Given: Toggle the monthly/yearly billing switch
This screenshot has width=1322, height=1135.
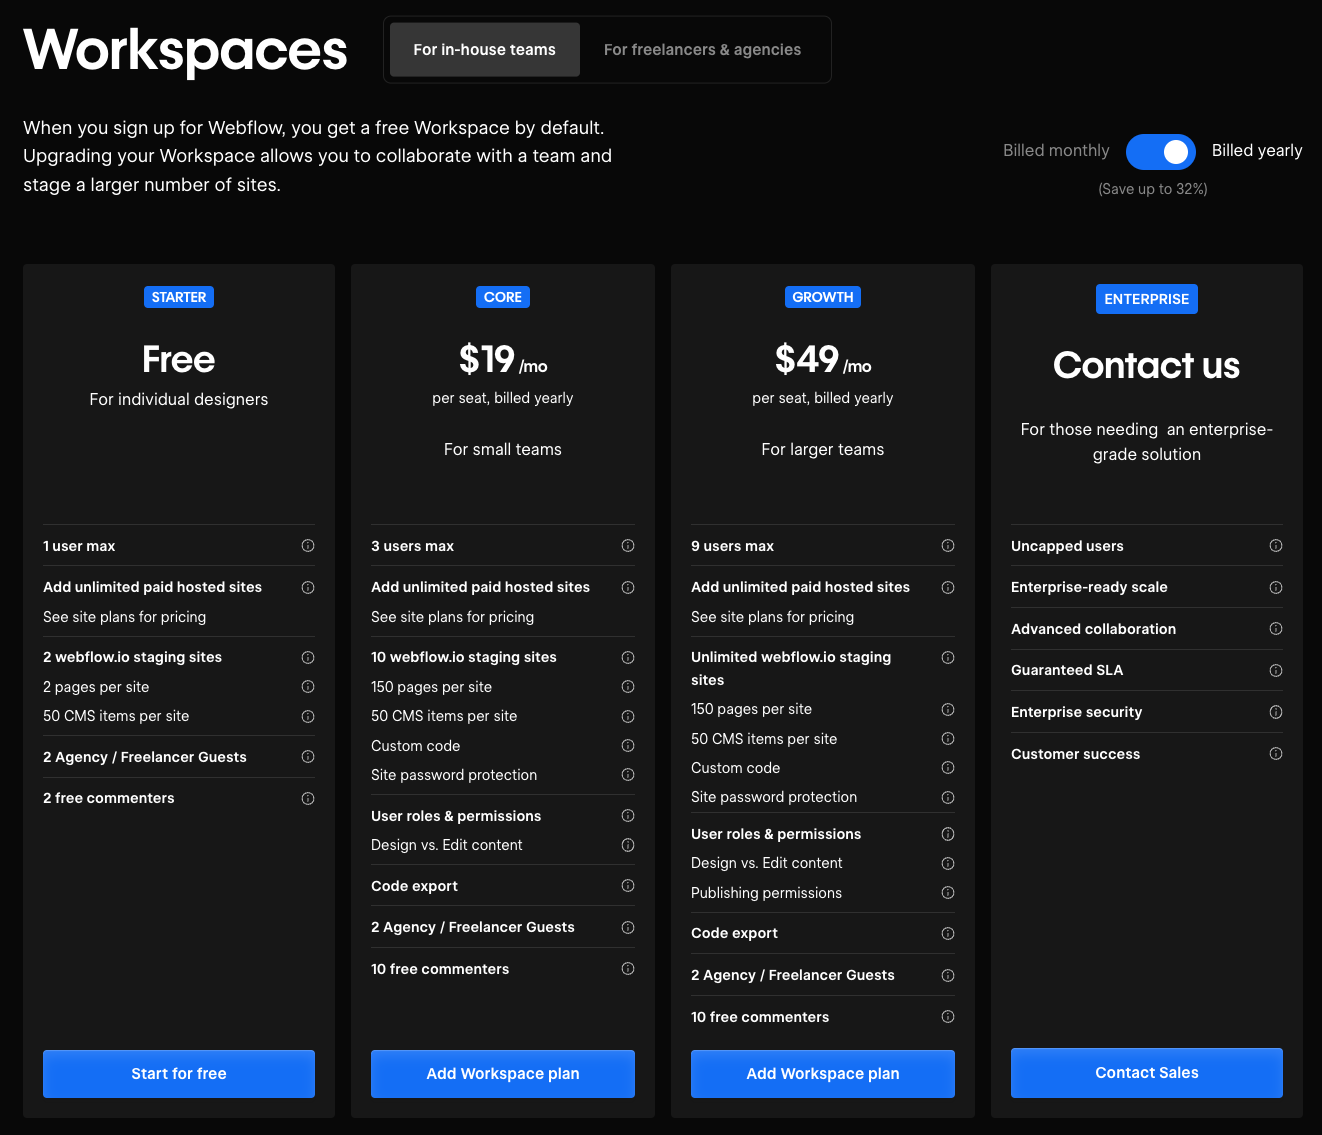Looking at the screenshot, I should [x=1160, y=152].
